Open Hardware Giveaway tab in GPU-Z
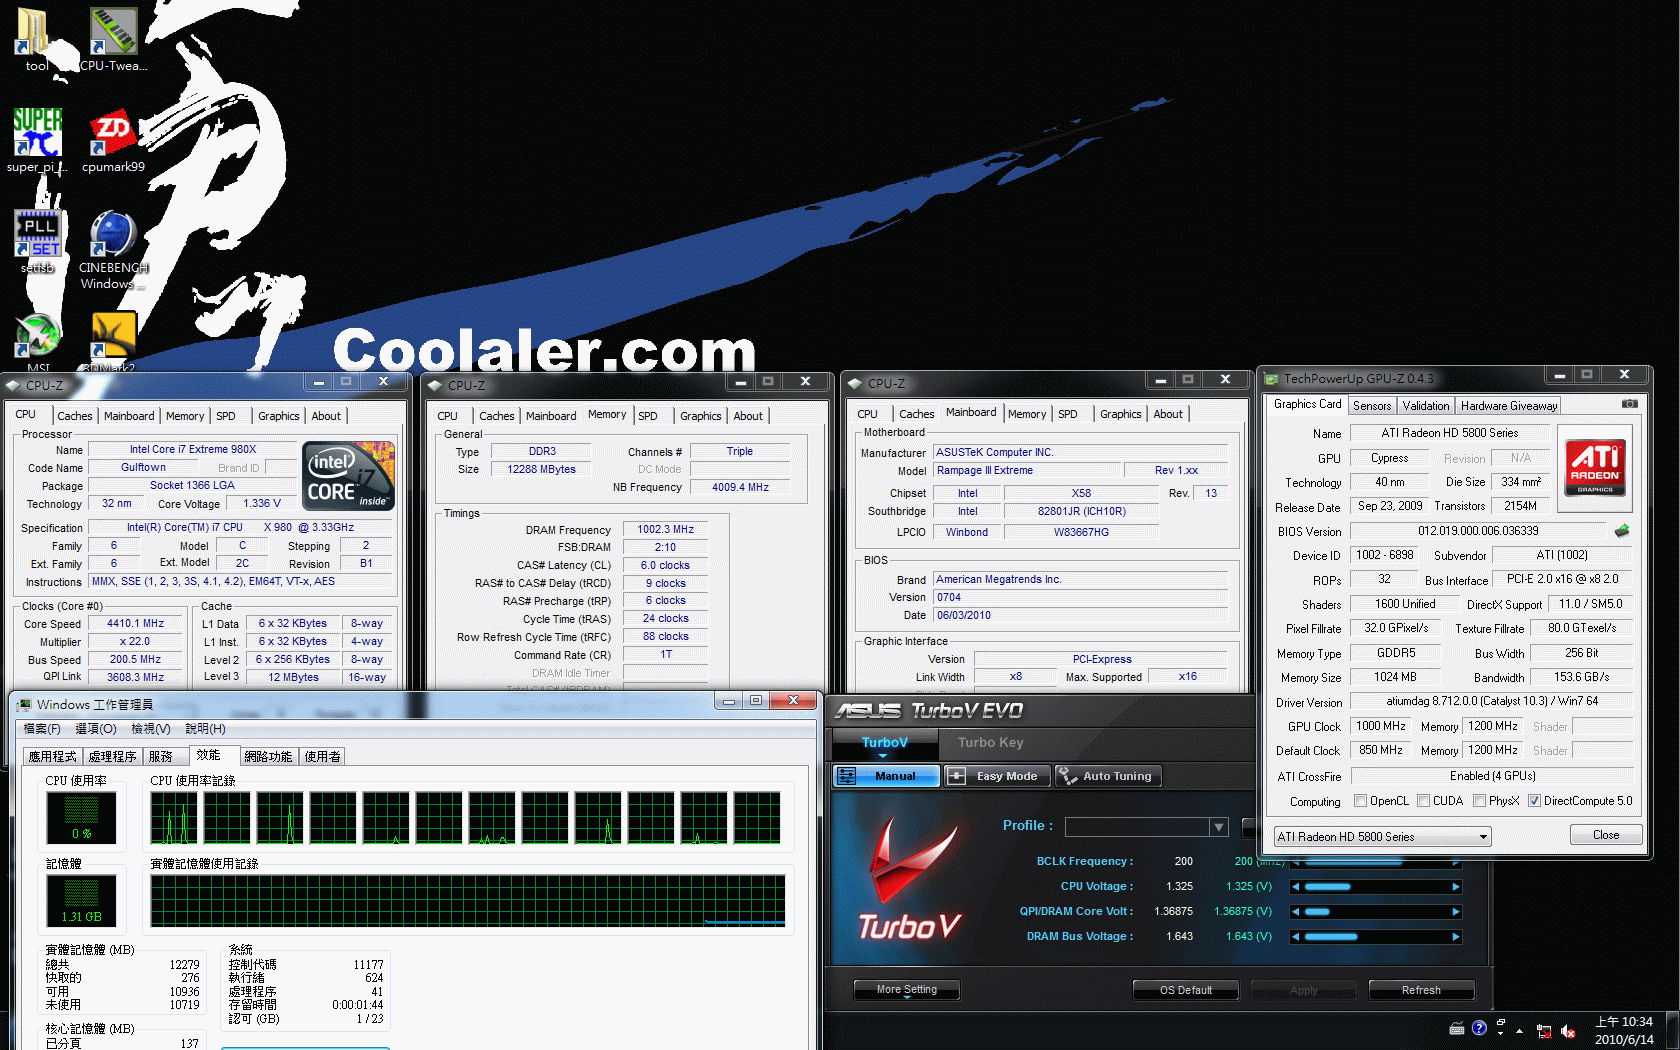This screenshot has width=1680, height=1050. point(1508,406)
